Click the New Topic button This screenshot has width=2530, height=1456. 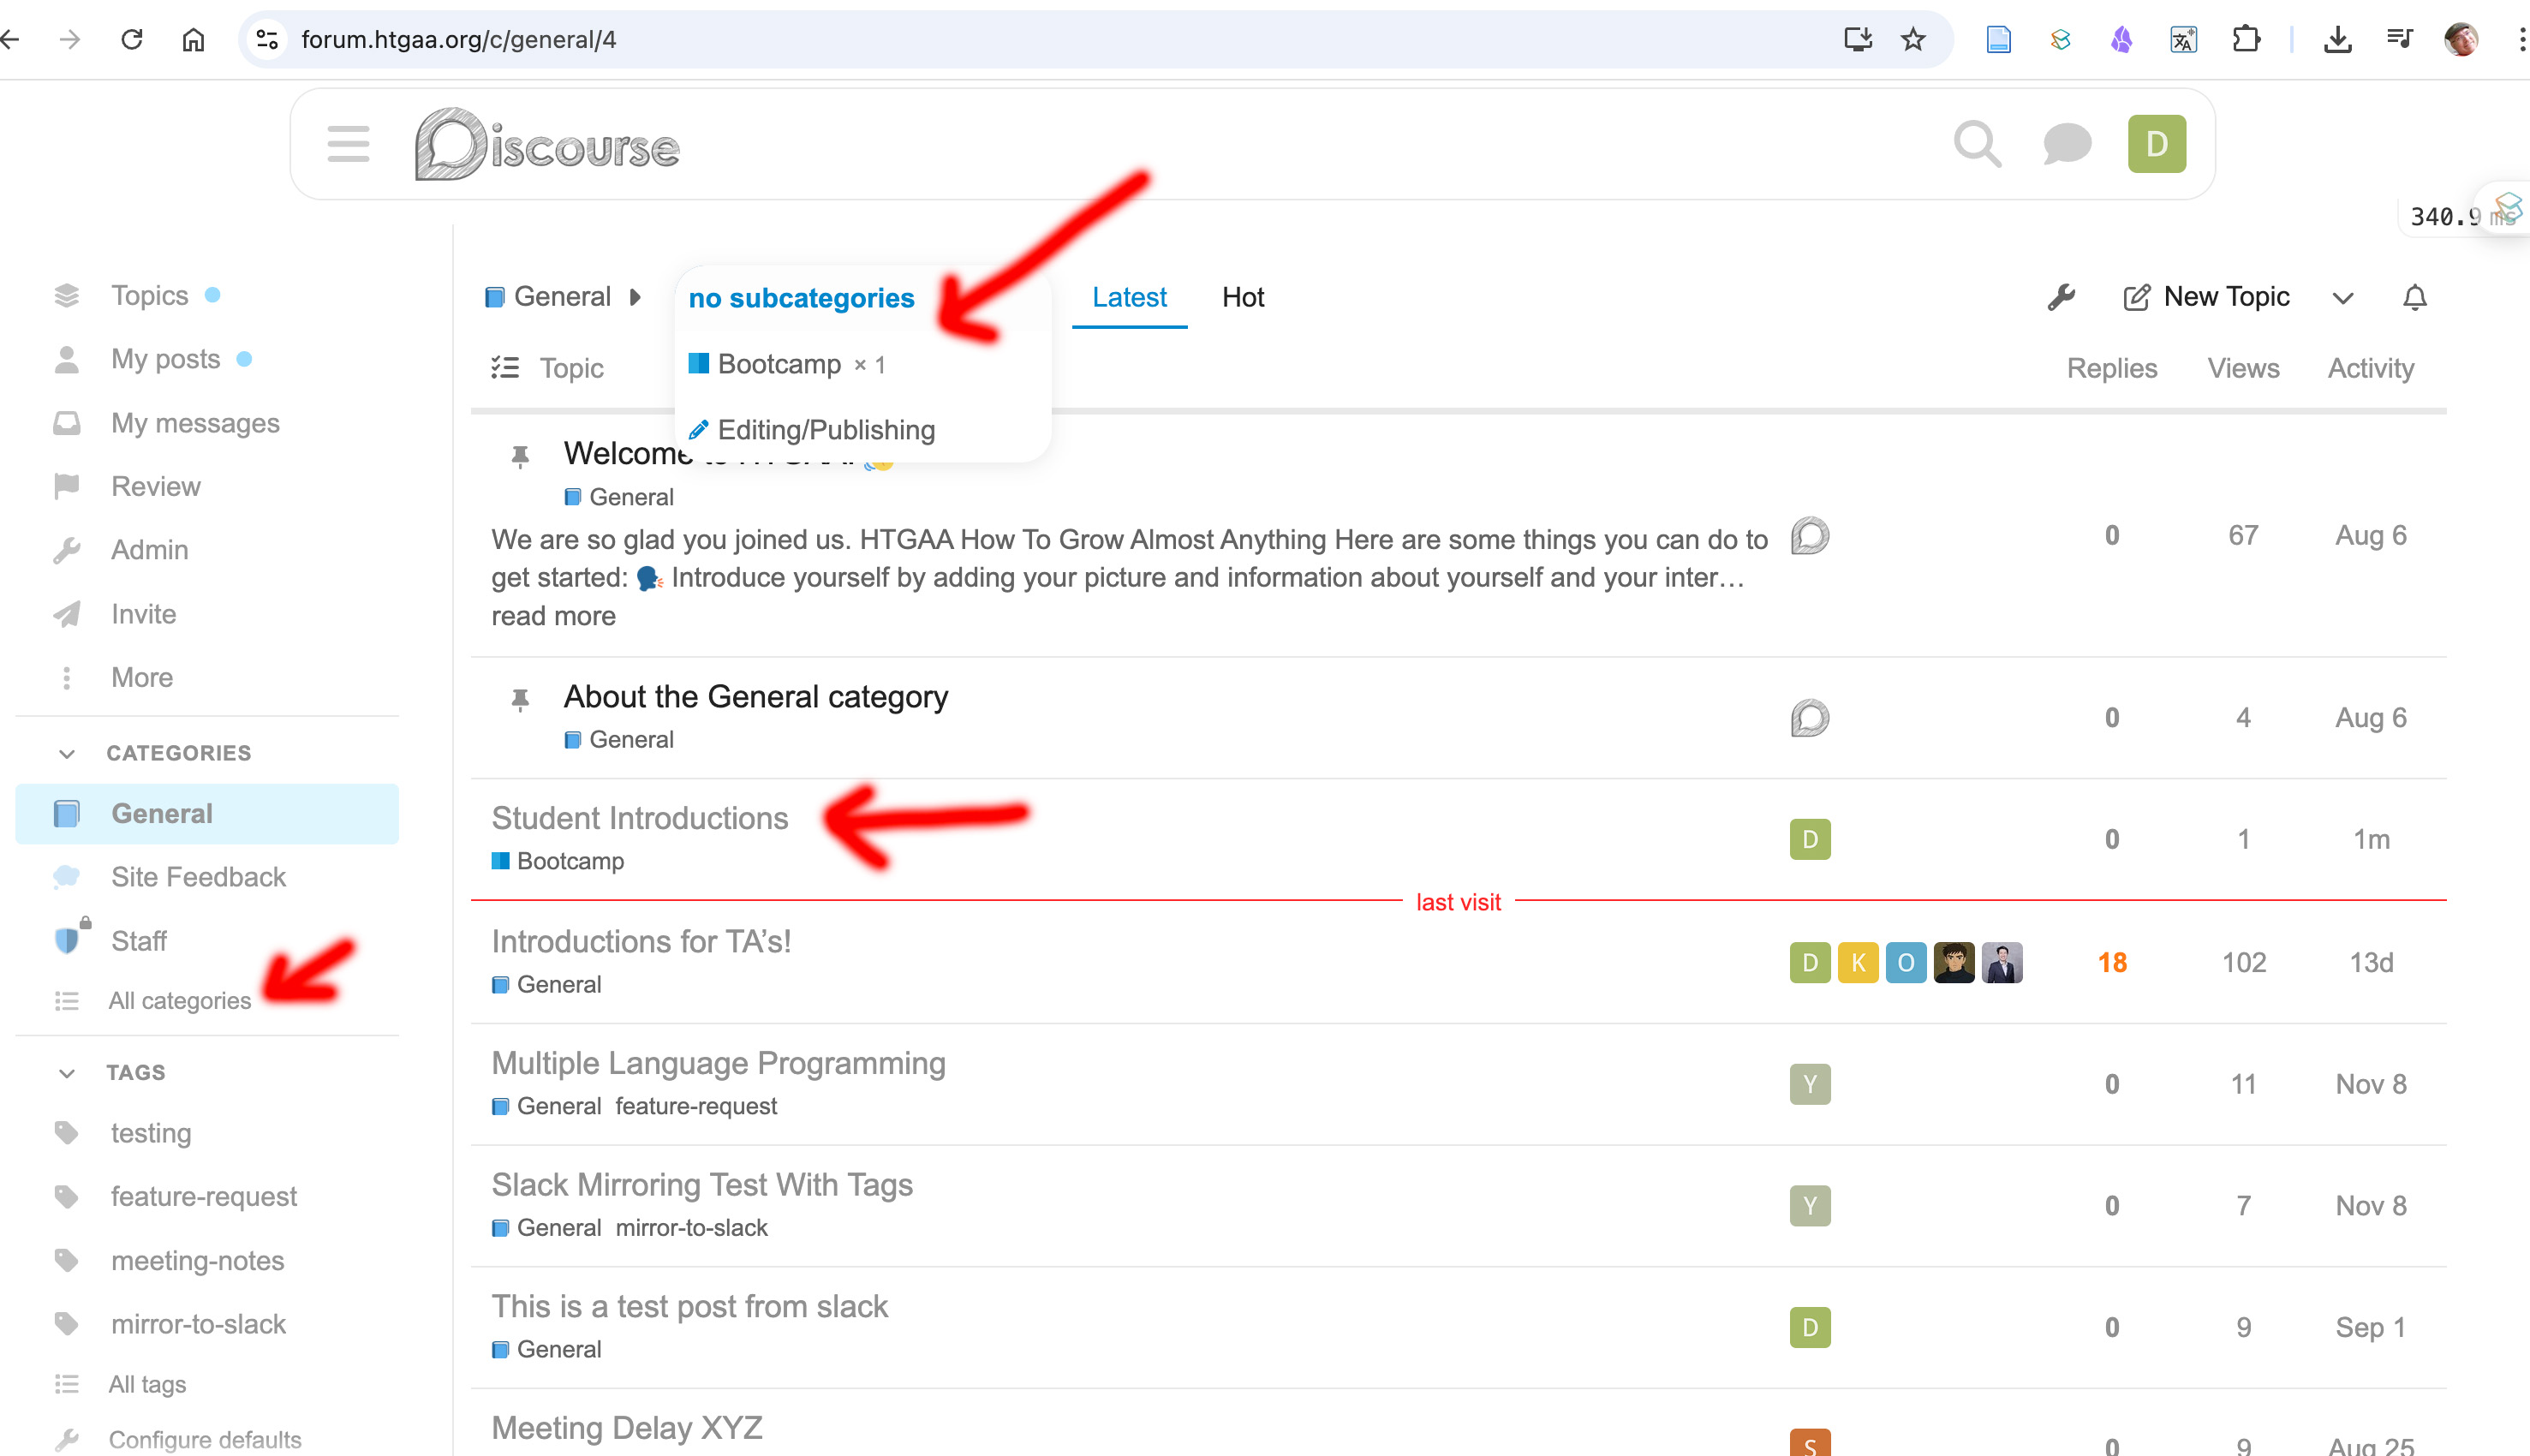click(2206, 297)
